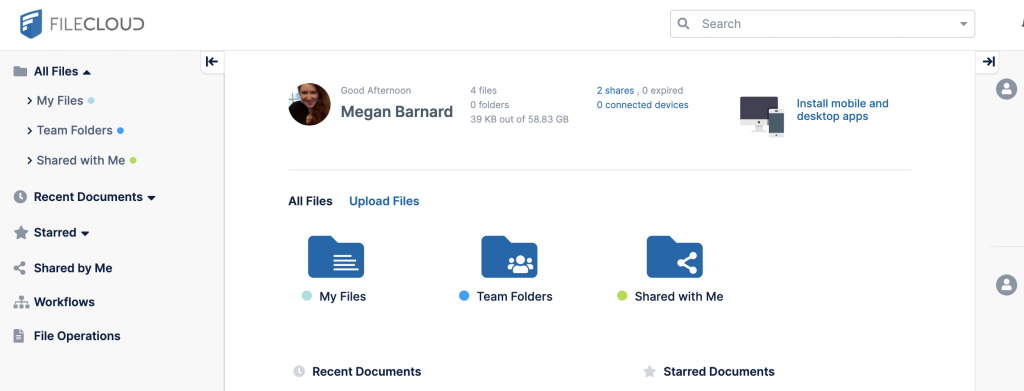Click the Shared by Me share icon

click(x=20, y=268)
